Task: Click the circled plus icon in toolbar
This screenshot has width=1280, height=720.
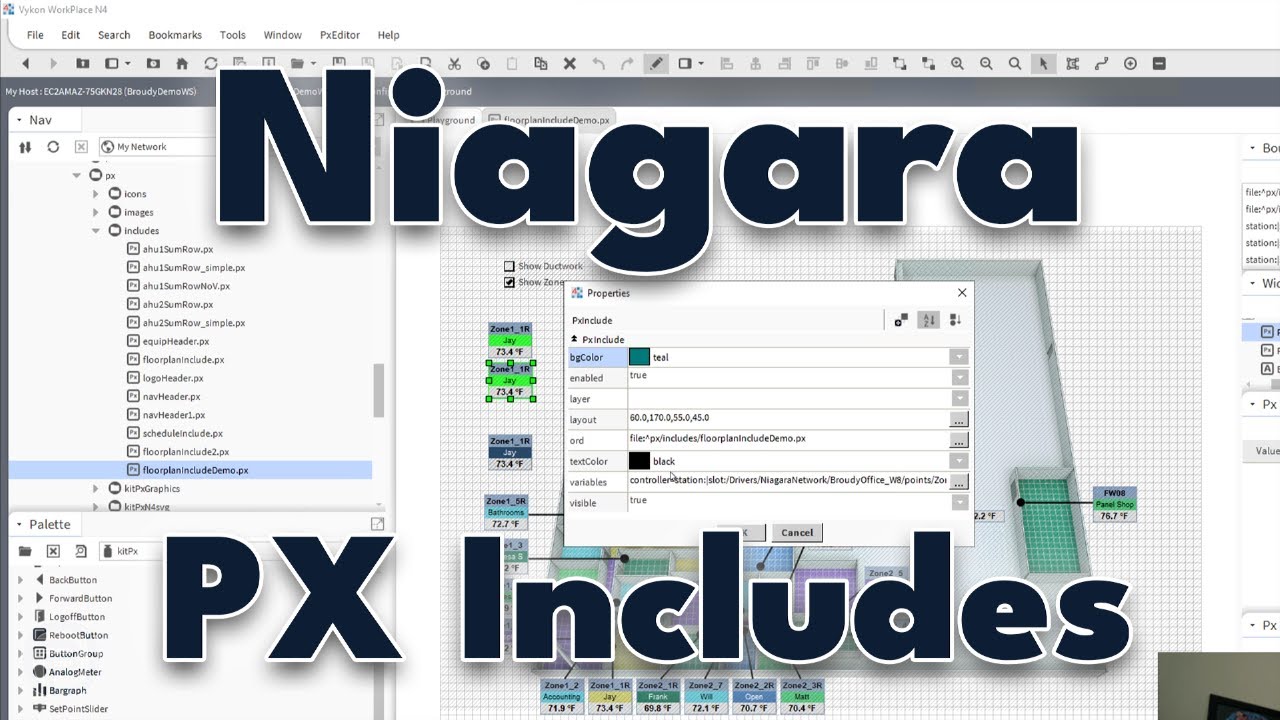Action: [1131, 63]
